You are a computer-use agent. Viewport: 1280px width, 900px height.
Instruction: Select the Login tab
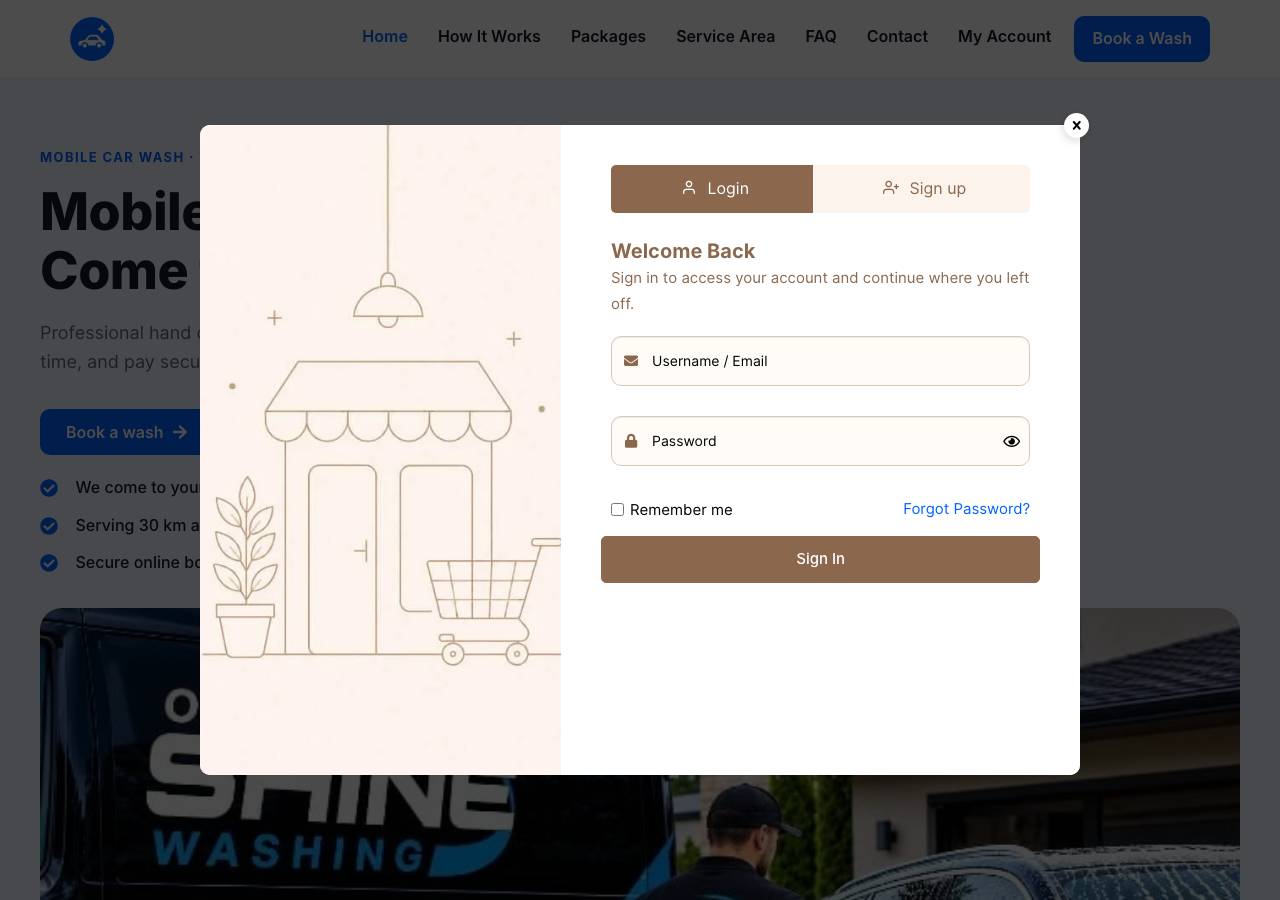[x=712, y=189]
